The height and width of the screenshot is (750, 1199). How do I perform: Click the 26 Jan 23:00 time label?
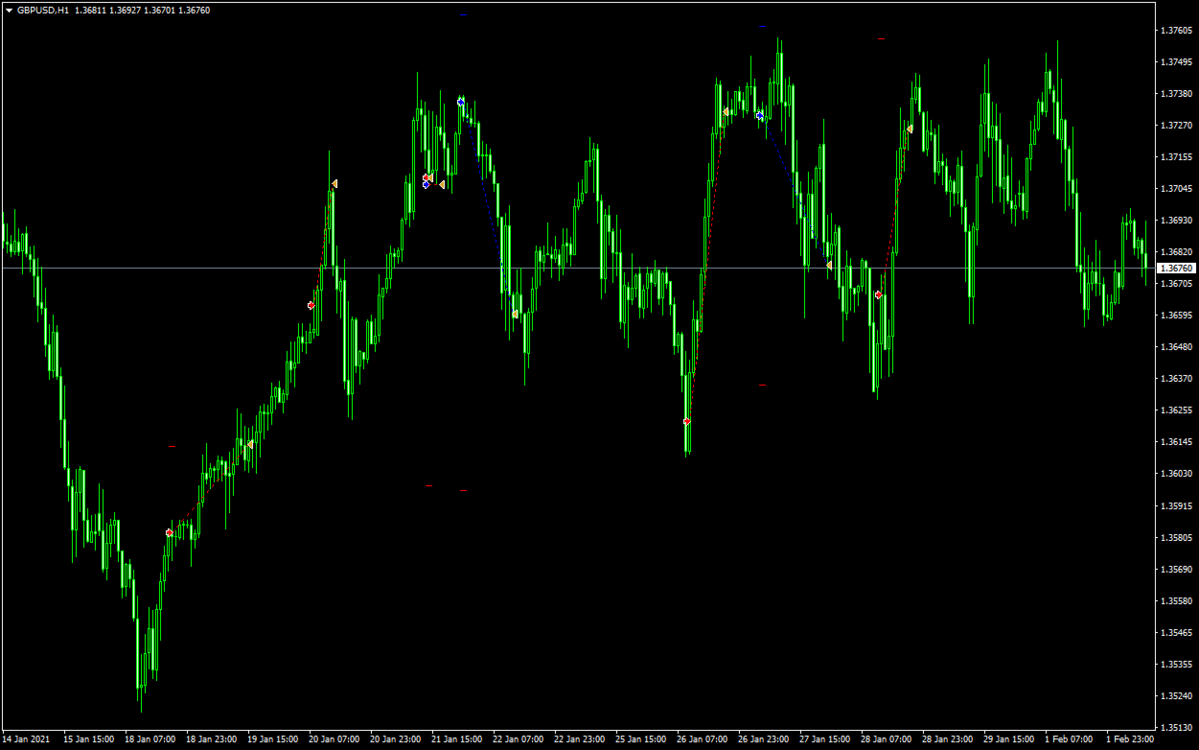coord(763,739)
